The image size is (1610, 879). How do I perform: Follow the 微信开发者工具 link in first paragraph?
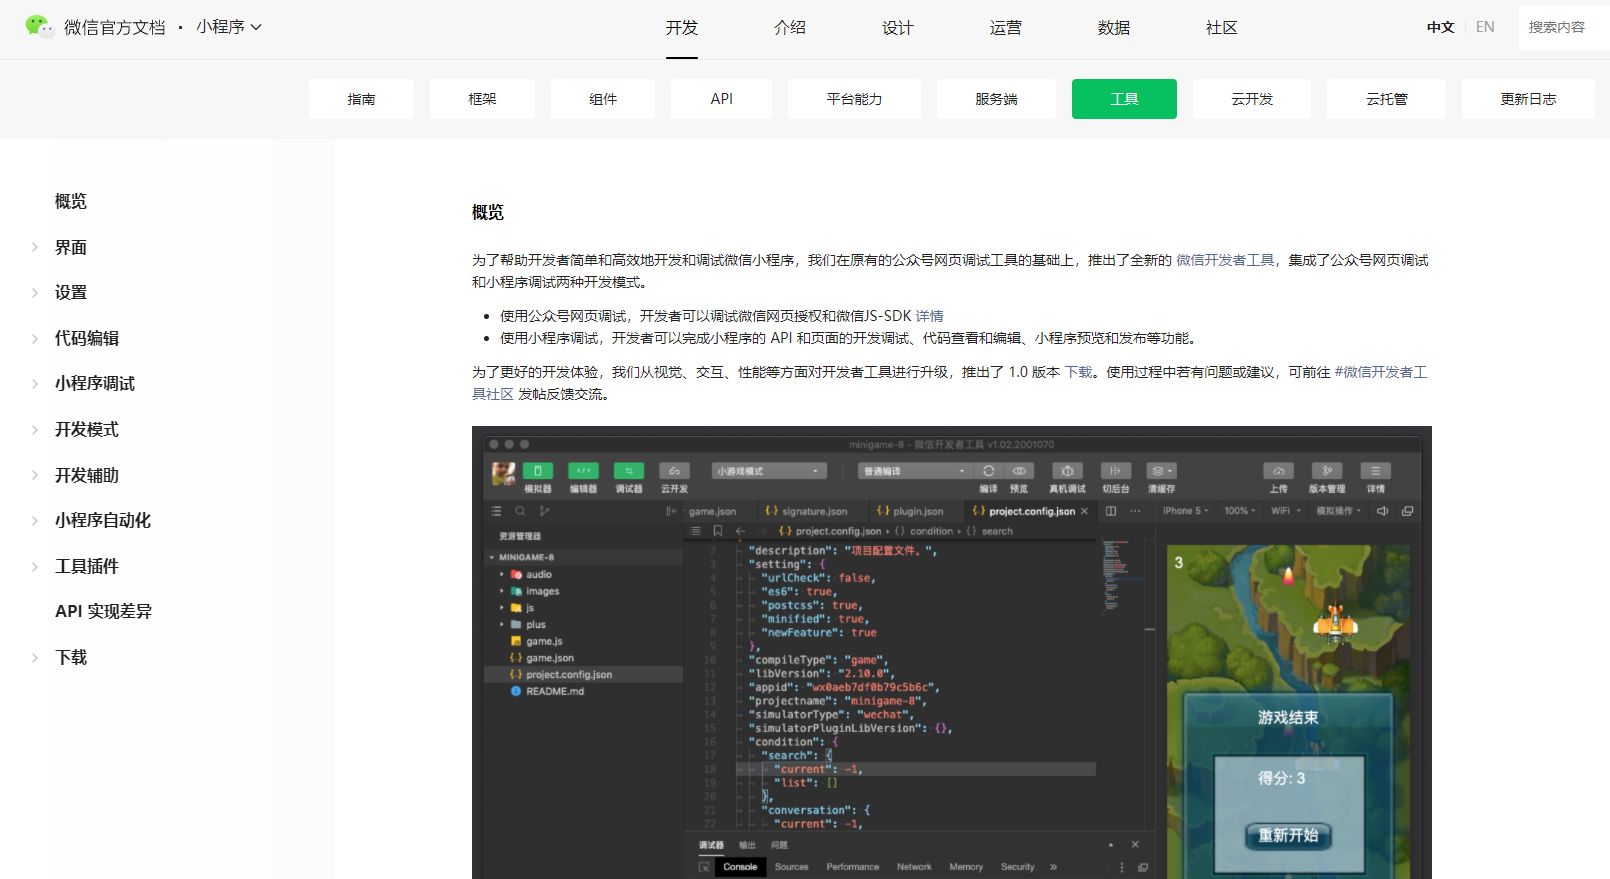1225,260
